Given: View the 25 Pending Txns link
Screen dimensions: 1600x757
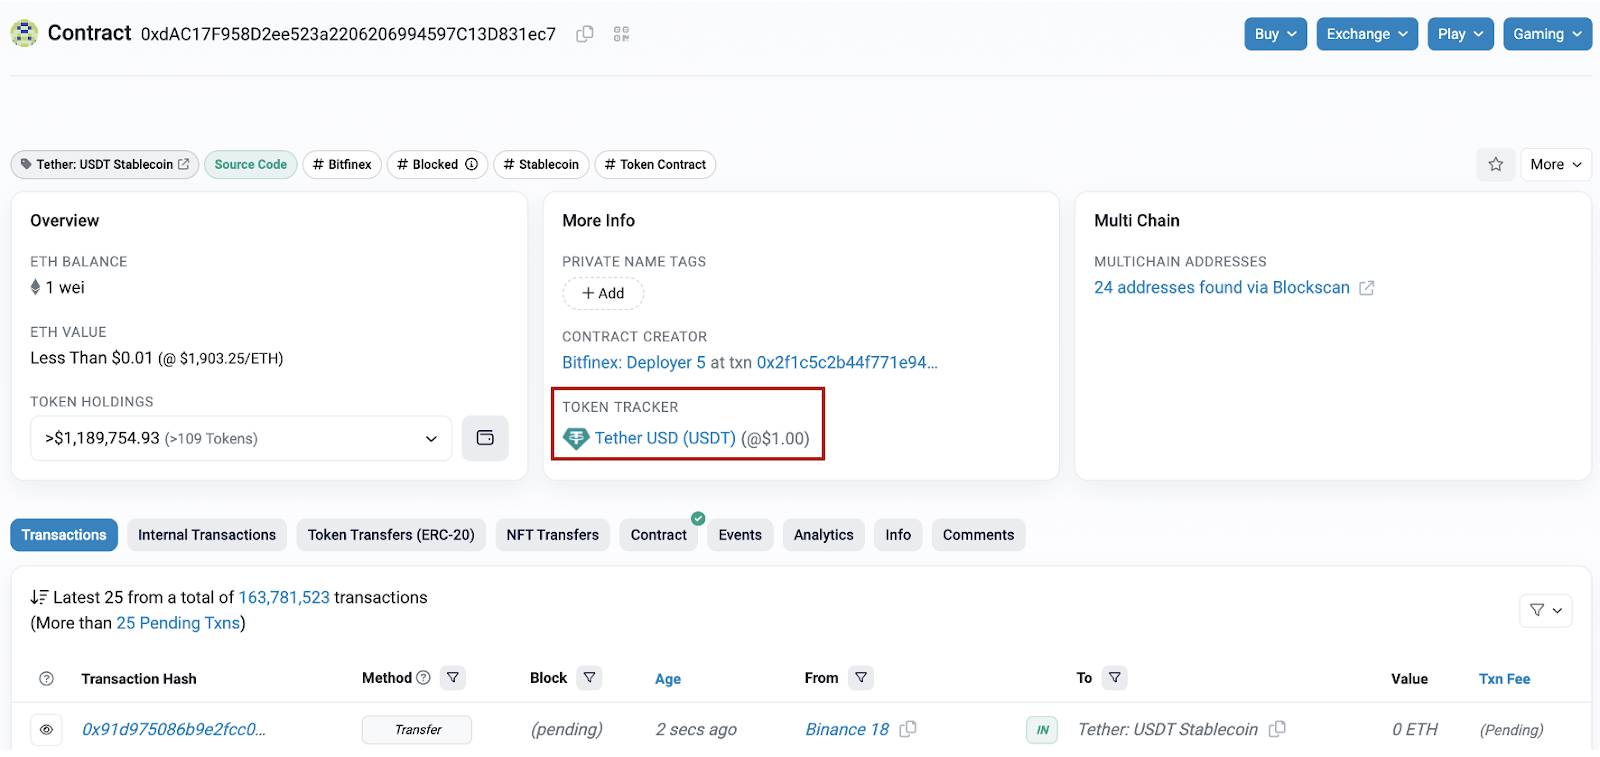Looking at the screenshot, I should pos(178,623).
